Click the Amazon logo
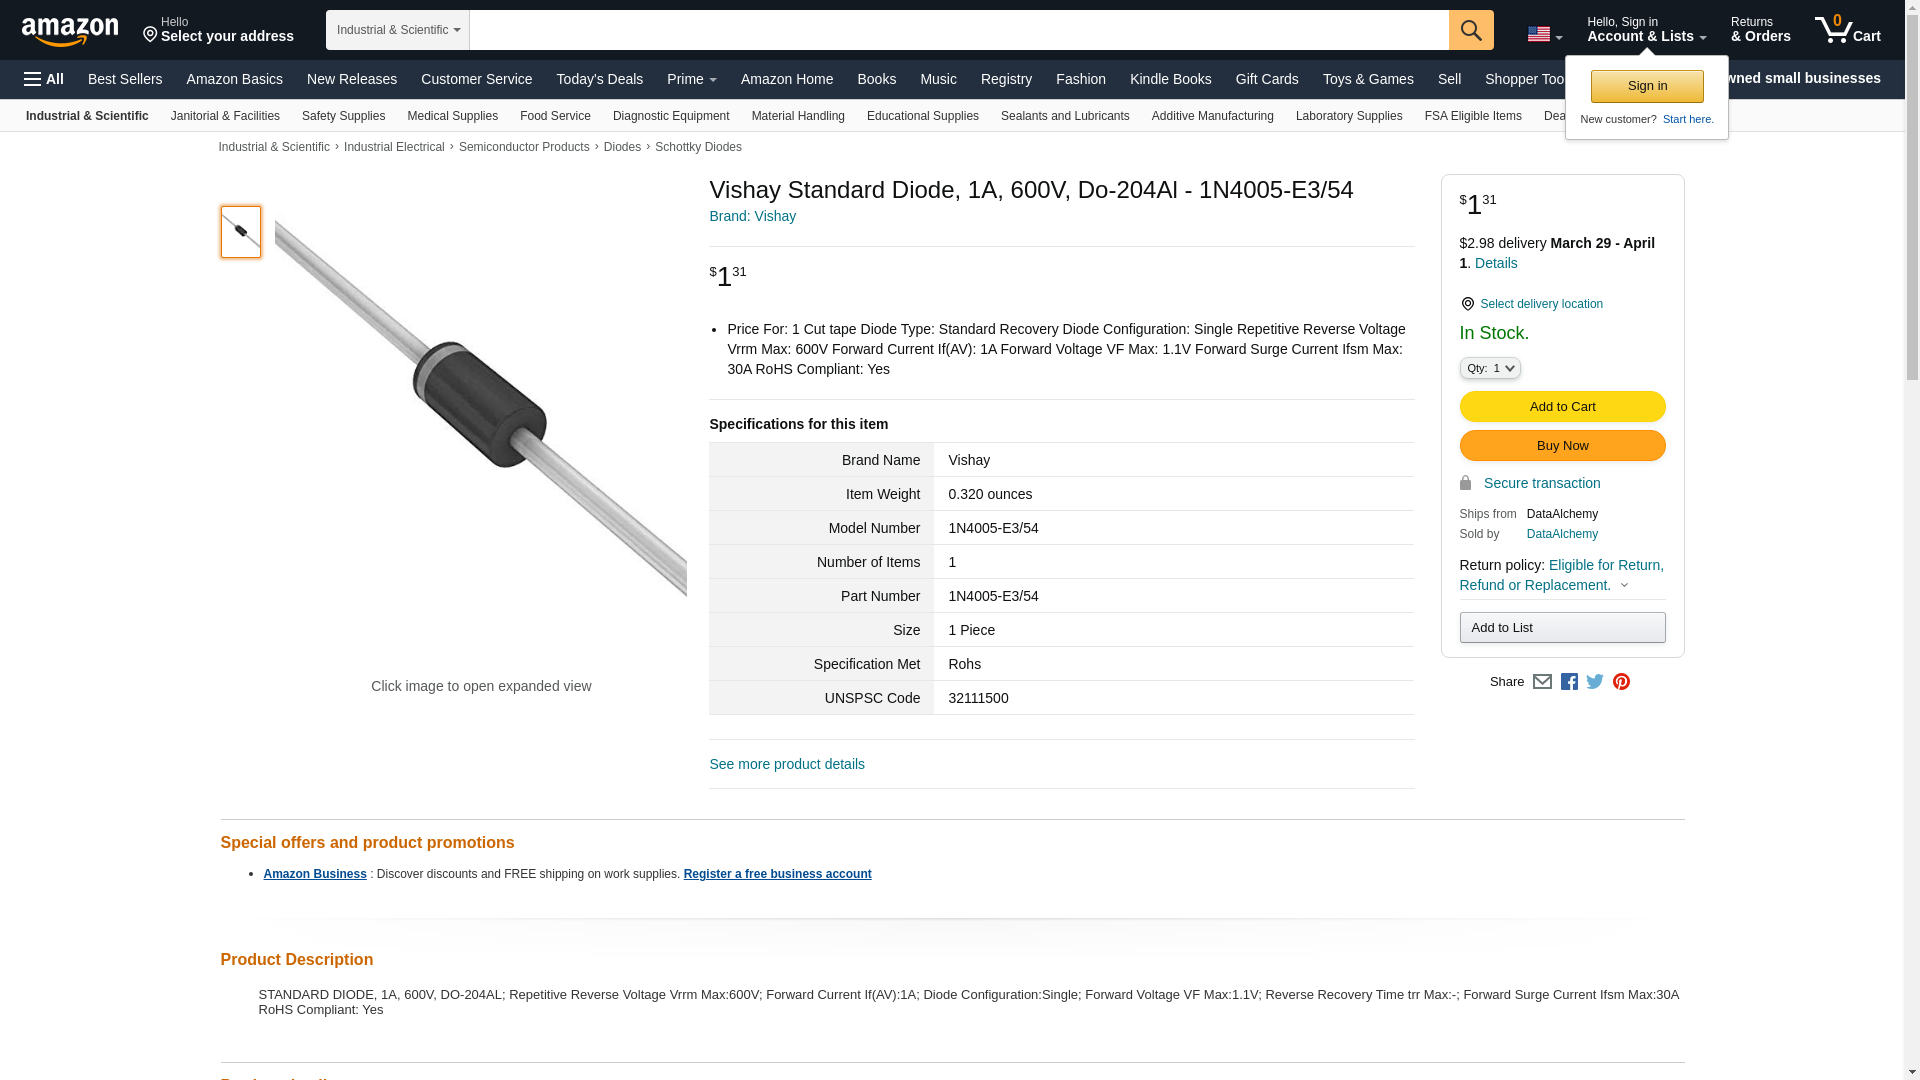 [x=70, y=31]
